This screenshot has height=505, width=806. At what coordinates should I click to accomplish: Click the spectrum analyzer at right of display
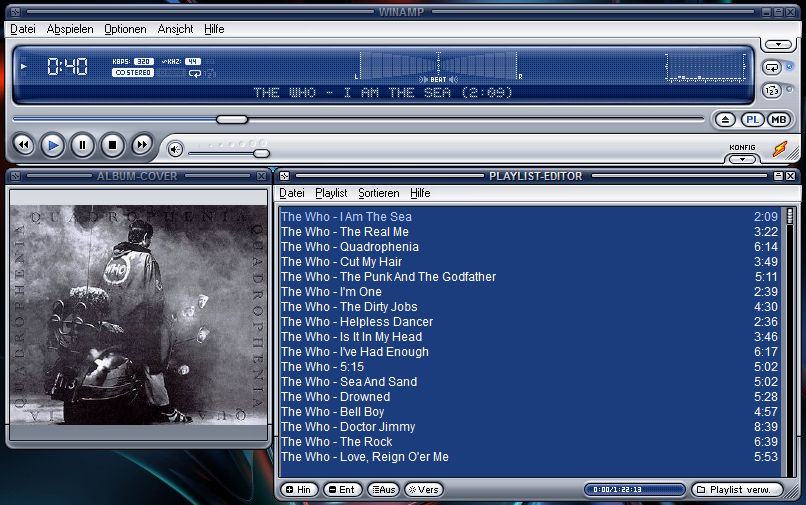[x=705, y=67]
